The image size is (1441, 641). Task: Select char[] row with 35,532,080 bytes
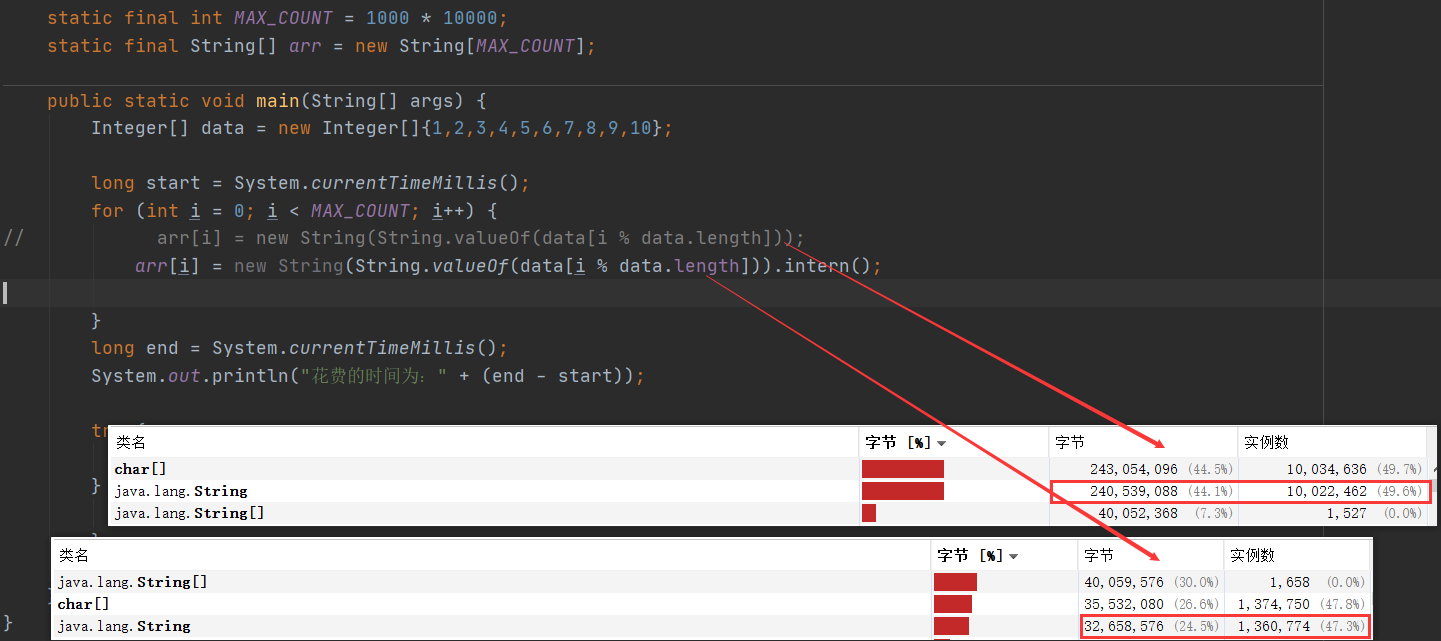(711, 604)
